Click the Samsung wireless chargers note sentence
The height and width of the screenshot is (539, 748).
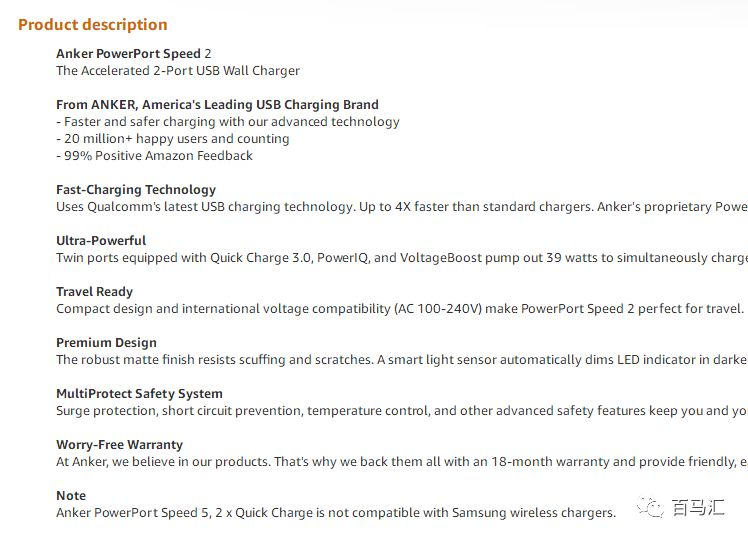point(336,513)
